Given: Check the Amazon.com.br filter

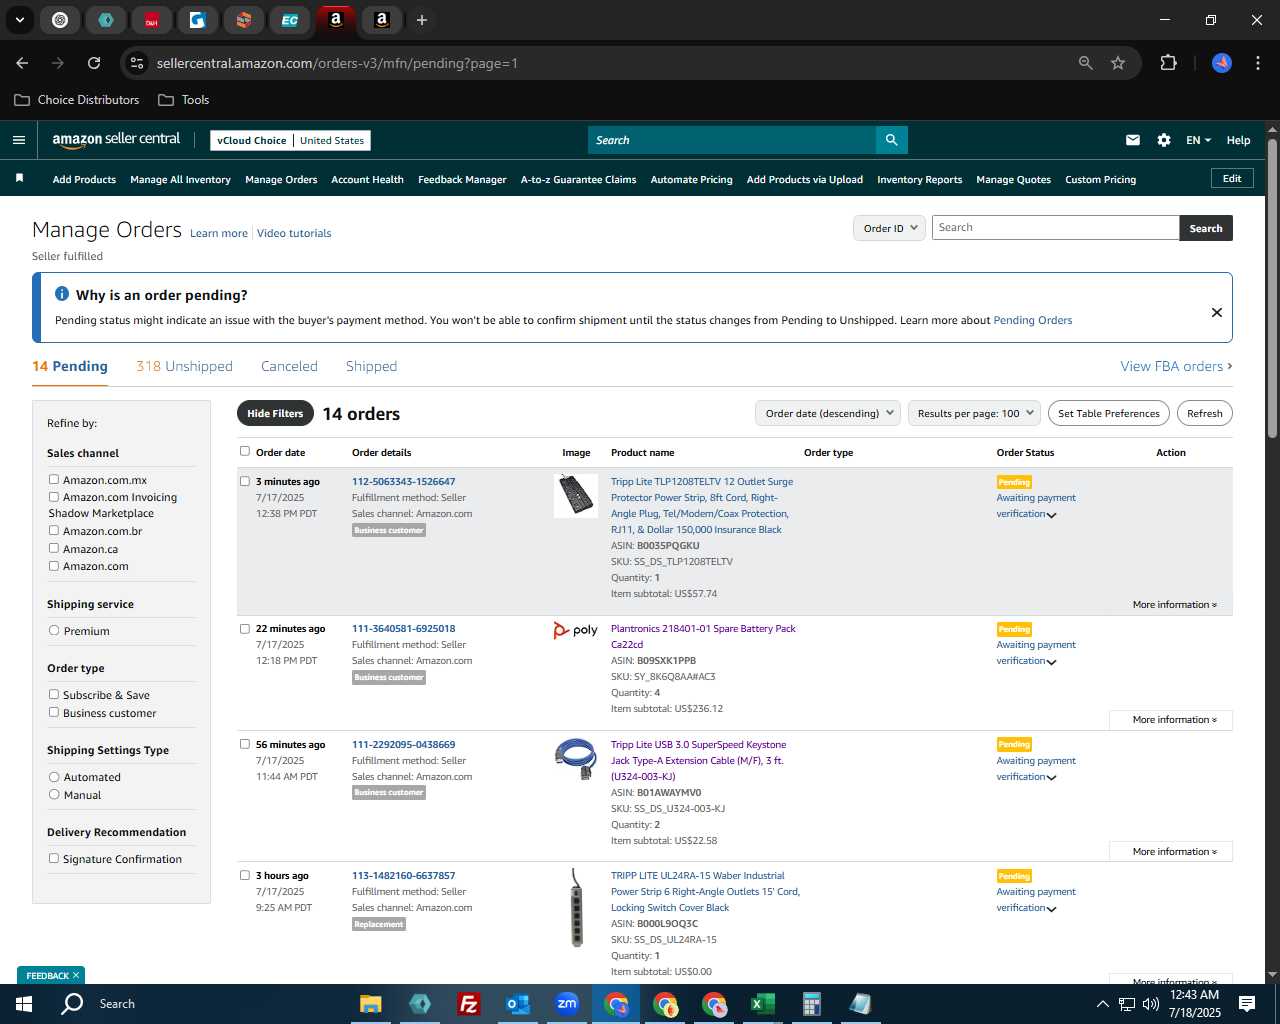Looking at the screenshot, I should click(54, 530).
